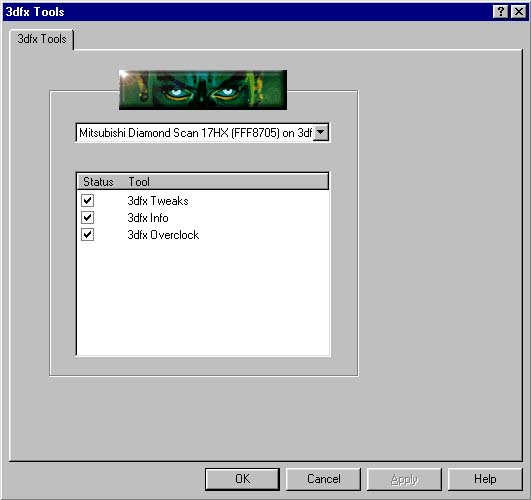Screen dimensions: 531x500
Task: Choose the 3dfx Overclock list entry
Action: point(163,234)
